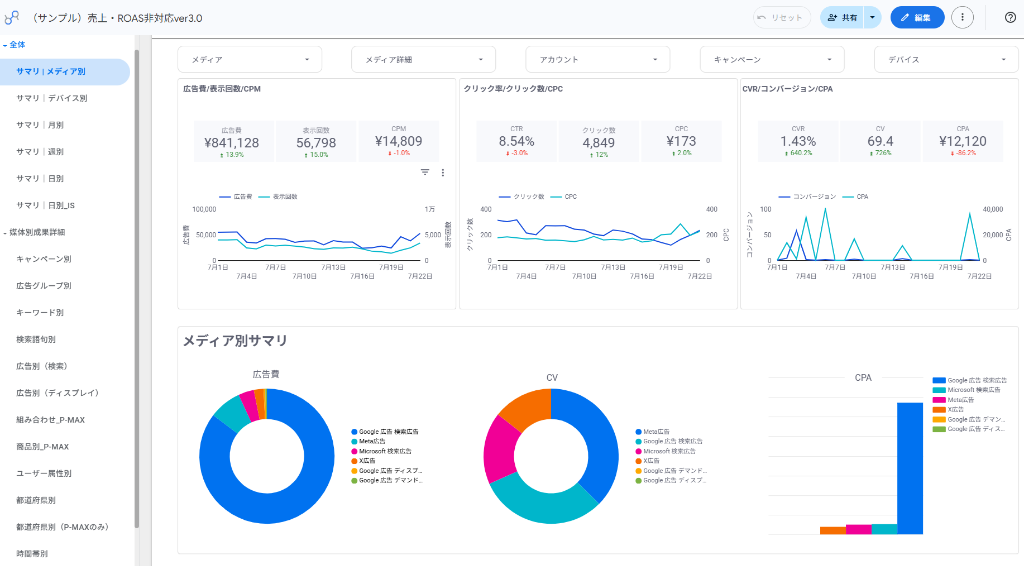This screenshot has width=1024, height=566.
Task: Open the three-dot more options menu in header
Action: coord(962,18)
